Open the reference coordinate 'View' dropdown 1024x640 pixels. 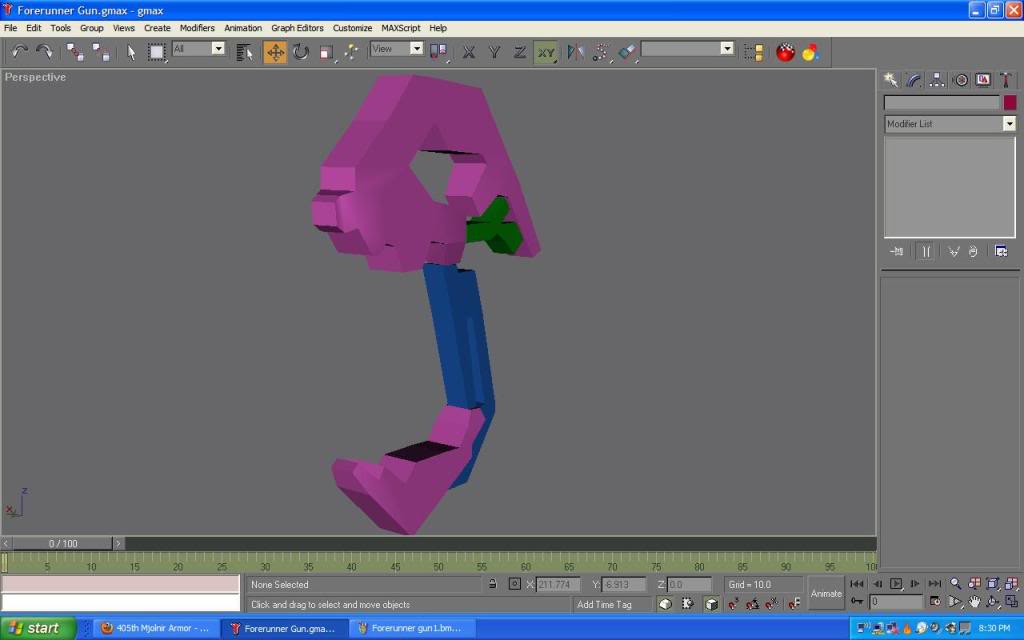(x=416, y=49)
